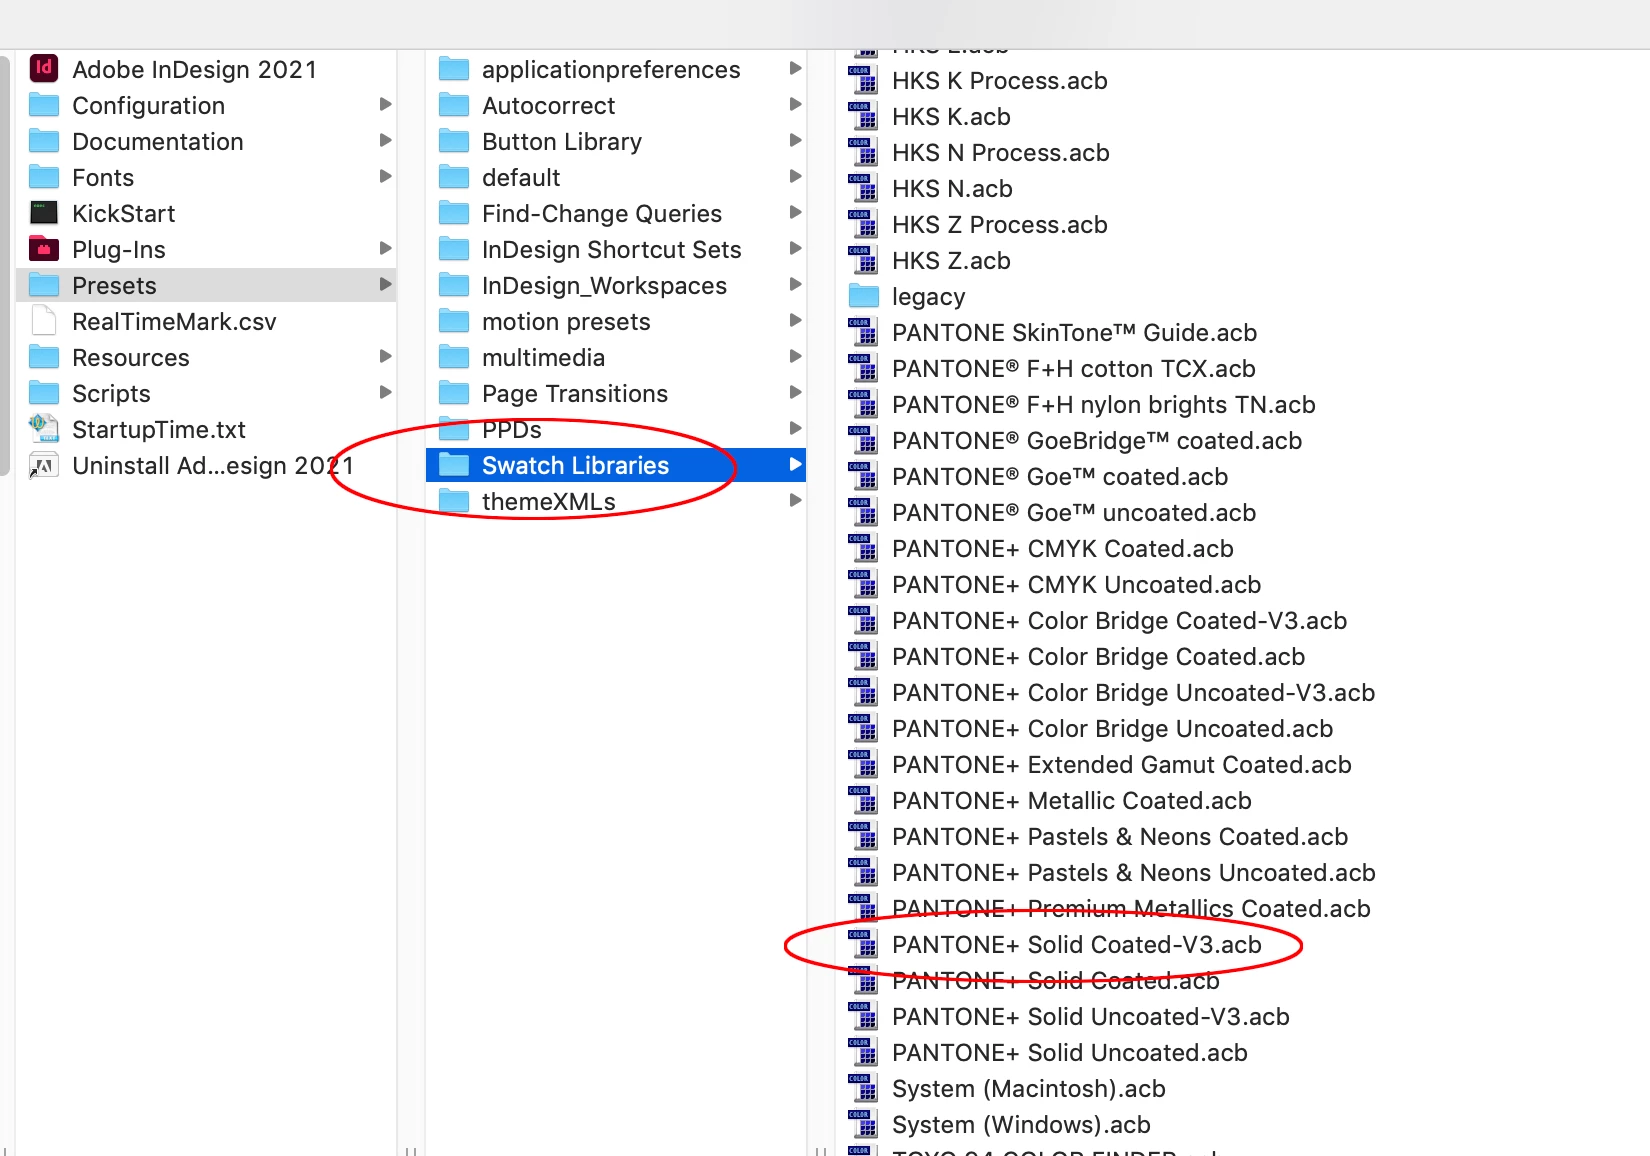Select HKS N.acb file
Image resolution: width=1650 pixels, height=1156 pixels.
[951, 189]
